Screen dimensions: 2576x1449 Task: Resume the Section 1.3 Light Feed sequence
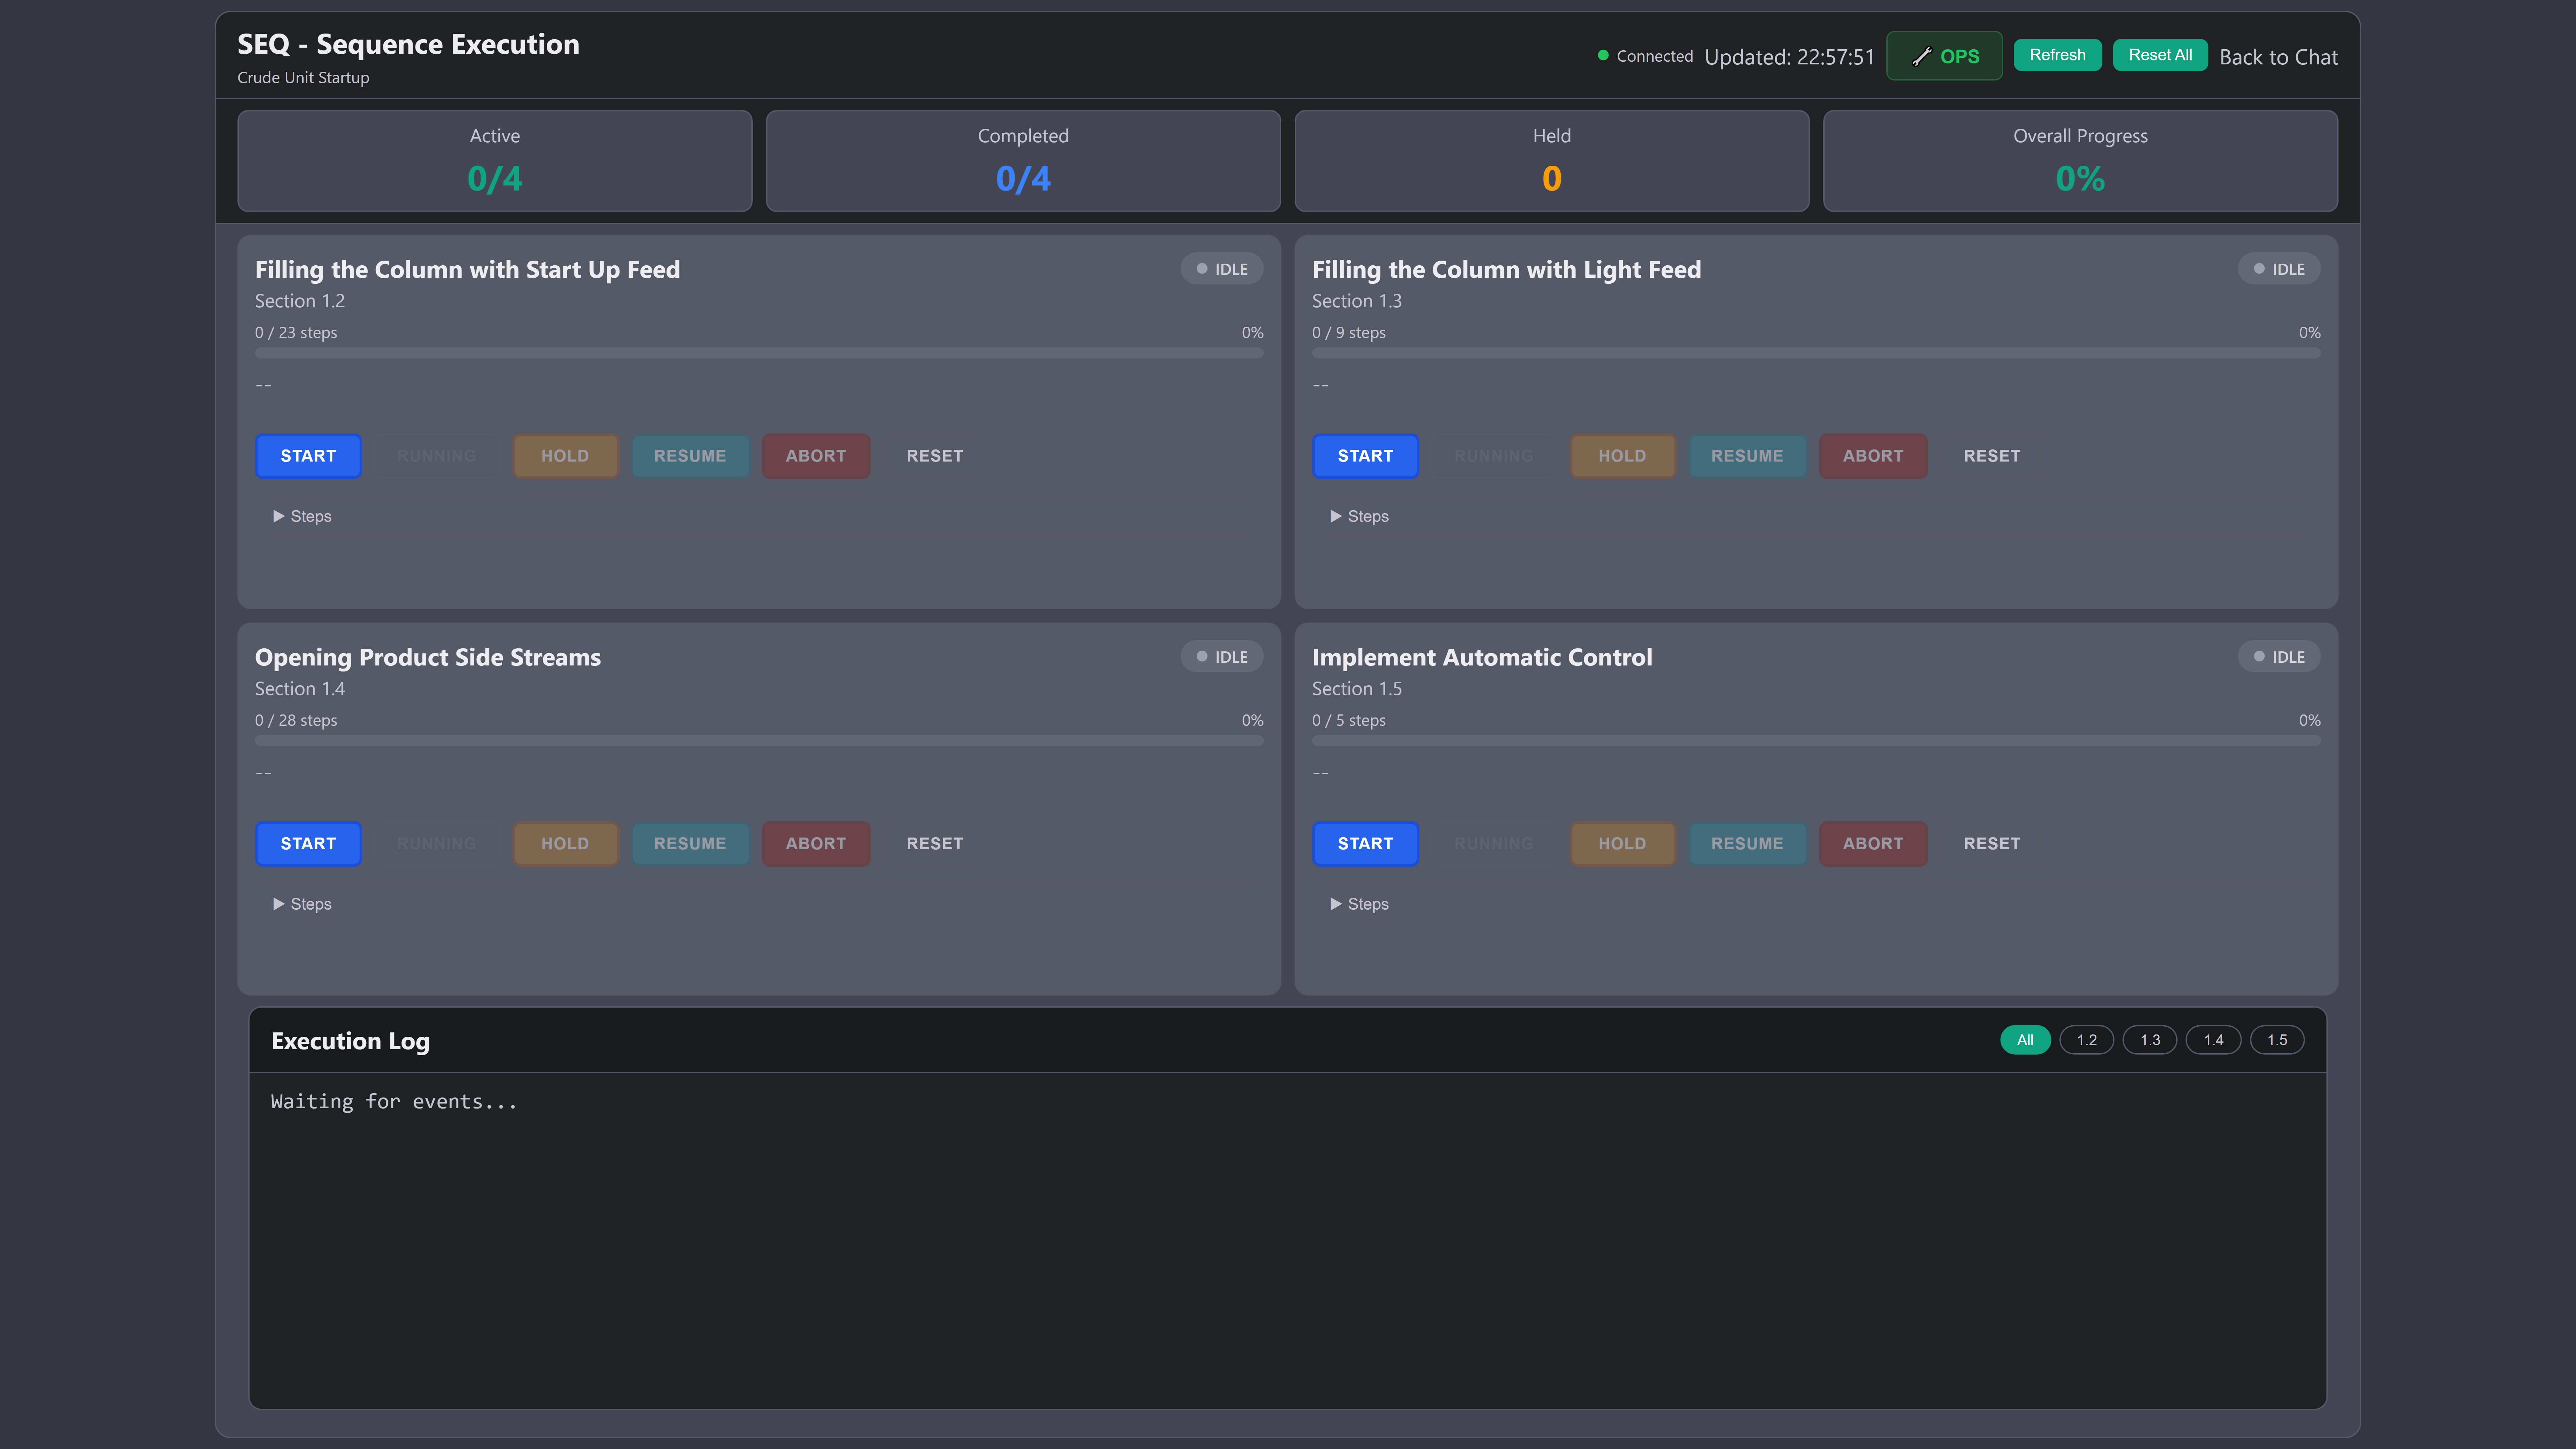(x=1747, y=456)
